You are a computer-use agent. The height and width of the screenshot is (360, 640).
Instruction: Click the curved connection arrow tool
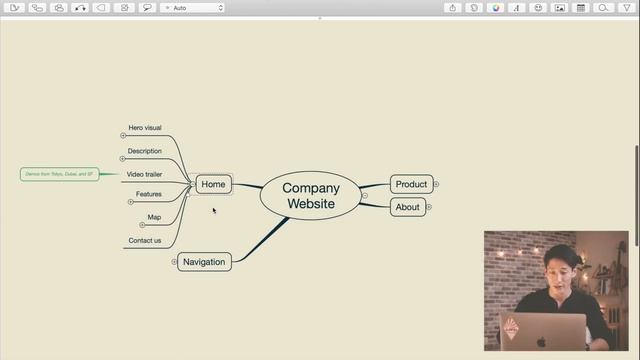click(80, 8)
